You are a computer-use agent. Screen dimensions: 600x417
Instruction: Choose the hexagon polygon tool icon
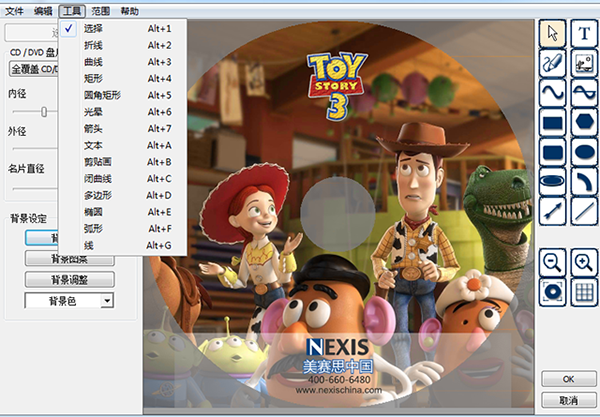[584, 122]
